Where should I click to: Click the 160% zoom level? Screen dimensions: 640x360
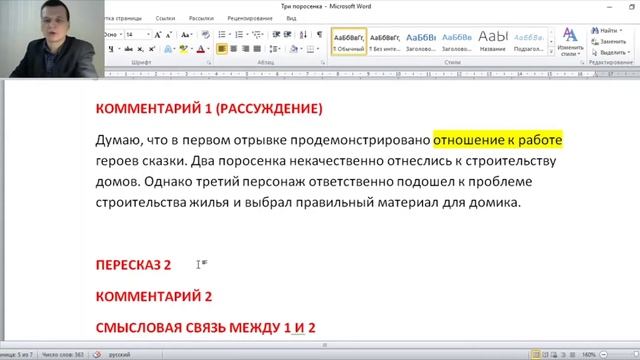589,355
